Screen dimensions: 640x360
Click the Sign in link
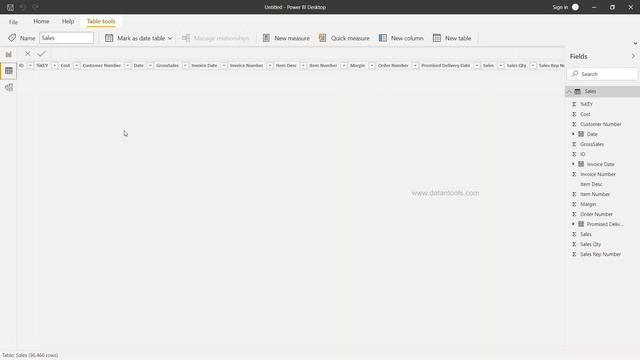[x=560, y=7]
